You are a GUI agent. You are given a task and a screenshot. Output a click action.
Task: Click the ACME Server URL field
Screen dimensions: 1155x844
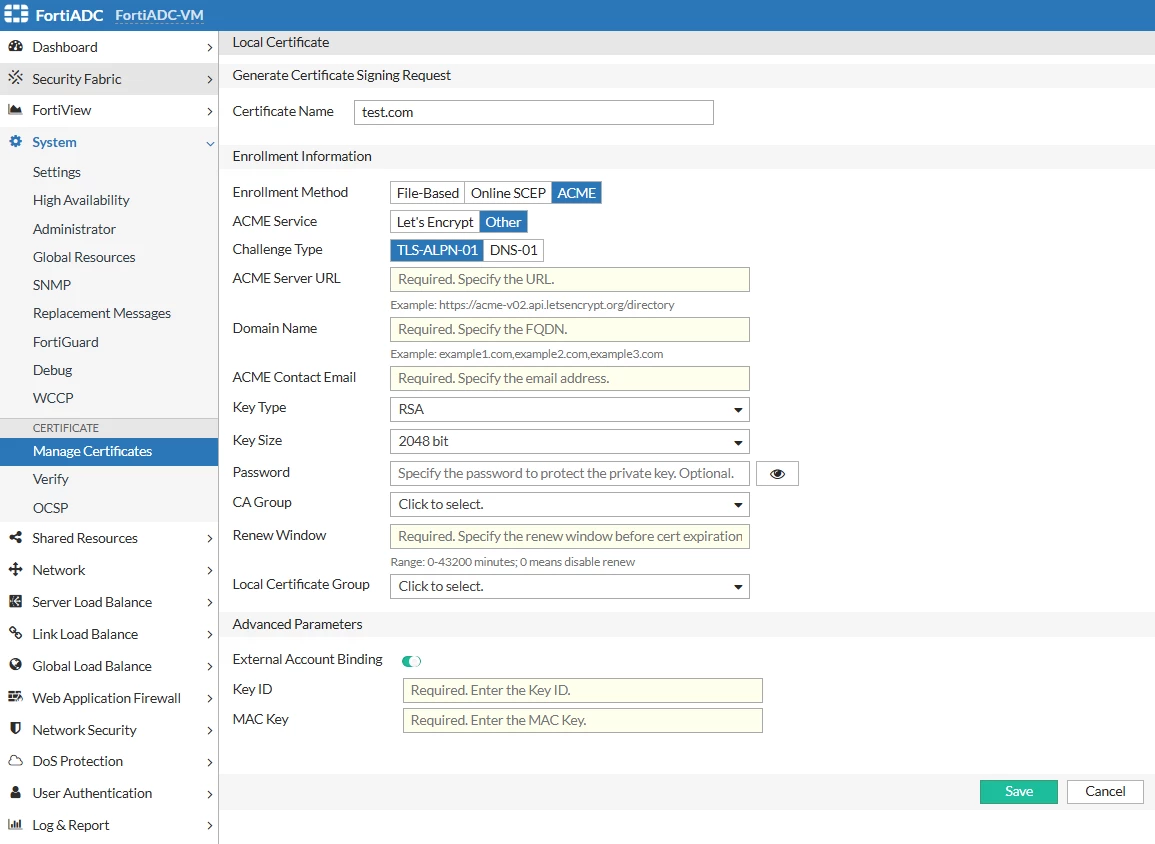(569, 280)
